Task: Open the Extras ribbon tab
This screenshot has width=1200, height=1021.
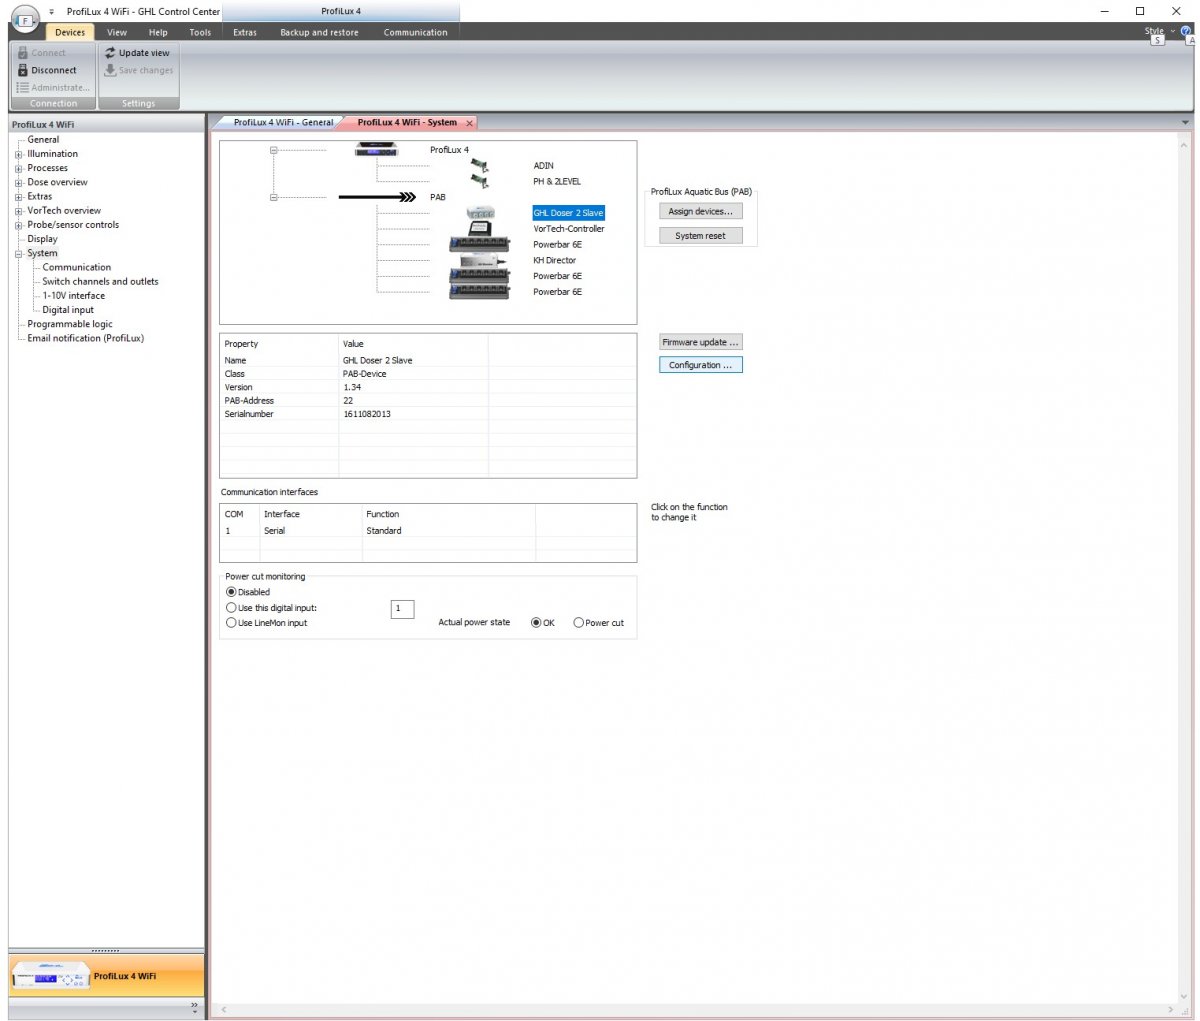Action: point(245,32)
